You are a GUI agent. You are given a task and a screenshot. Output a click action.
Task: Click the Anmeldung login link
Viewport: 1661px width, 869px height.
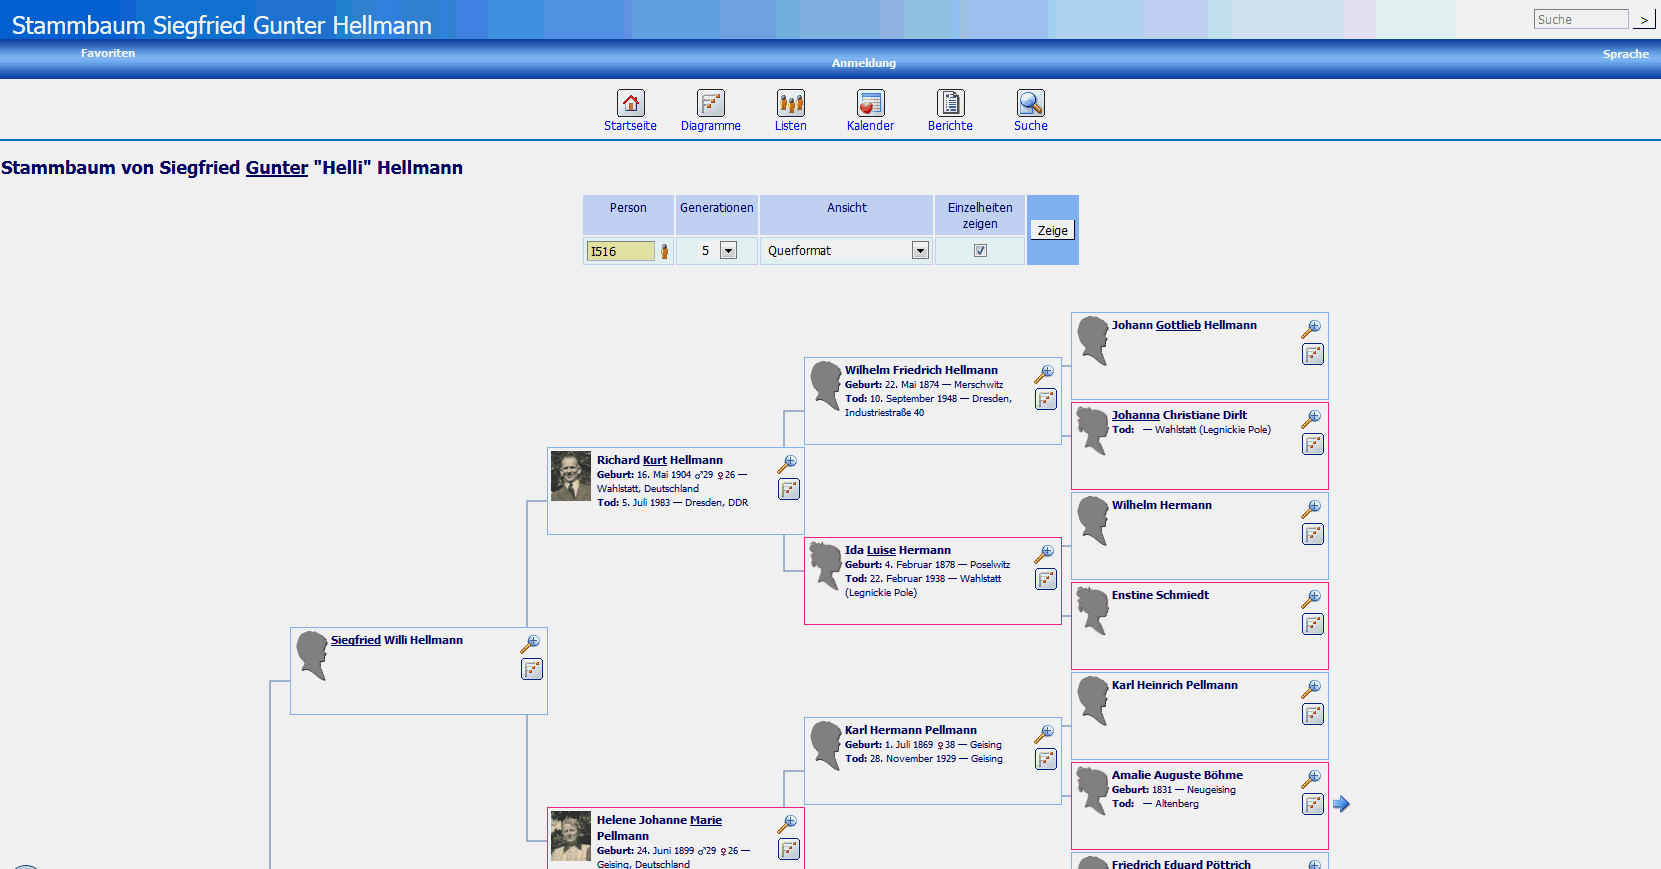point(863,63)
